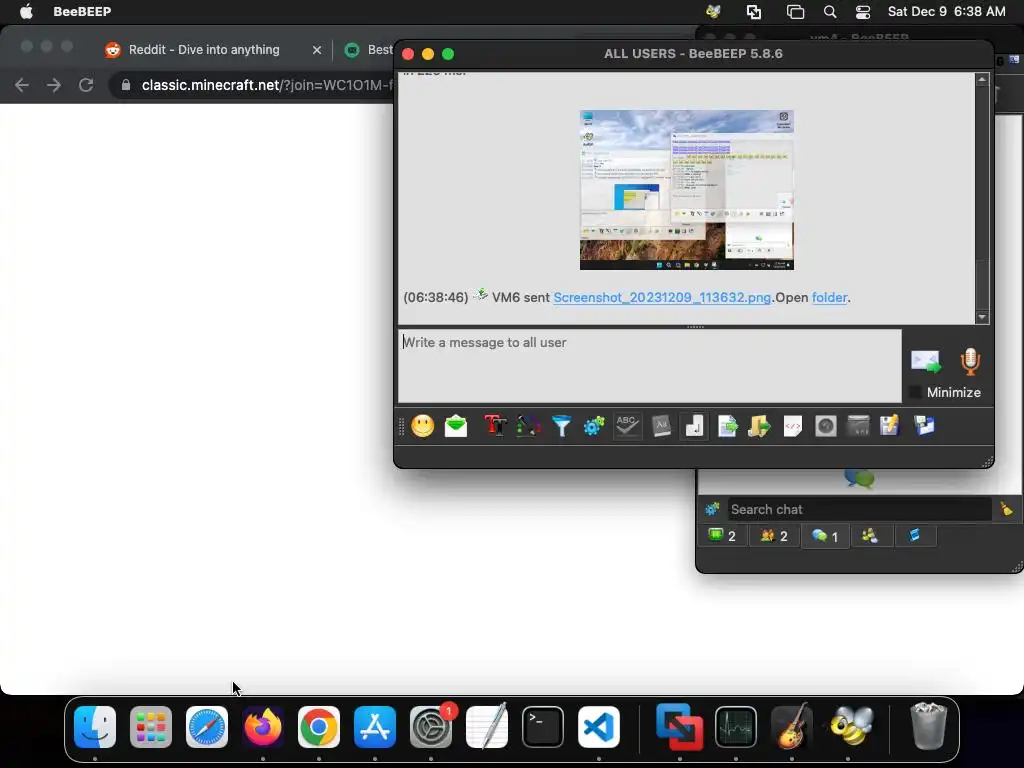Open Google Chrome from the Dock
Screen dimensions: 1024x768
pyautogui.click(x=319, y=727)
